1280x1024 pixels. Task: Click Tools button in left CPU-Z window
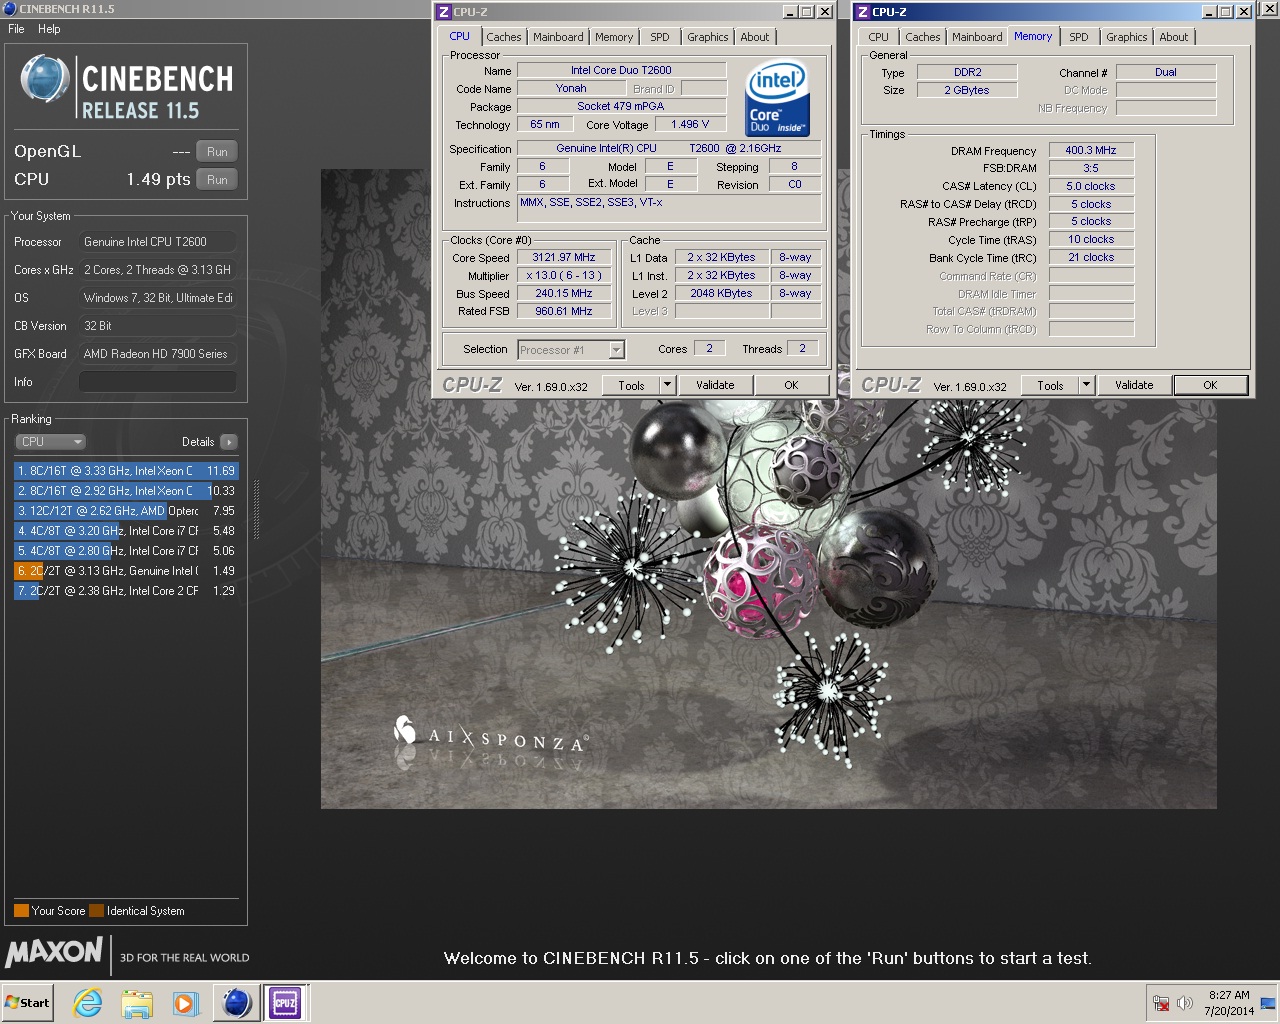click(631, 385)
